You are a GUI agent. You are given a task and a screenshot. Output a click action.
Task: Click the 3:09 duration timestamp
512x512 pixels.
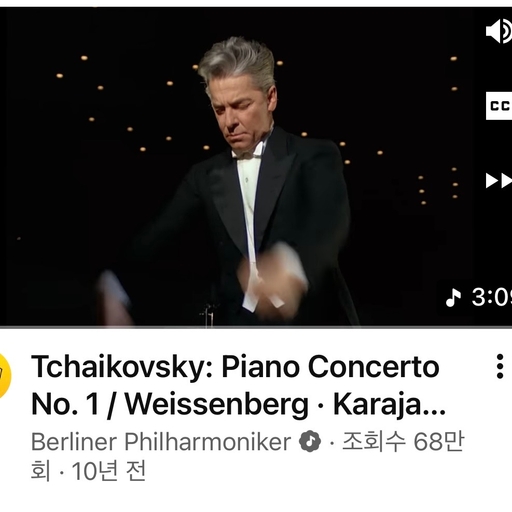(x=492, y=297)
